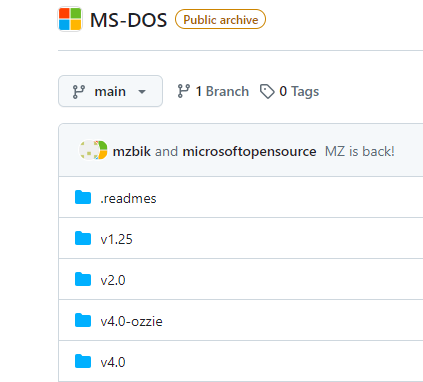Click the Microsoft logo avatar

point(70,19)
